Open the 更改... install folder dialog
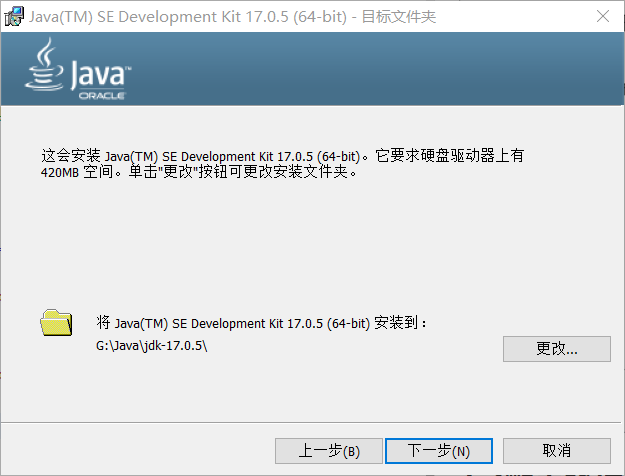 557,349
